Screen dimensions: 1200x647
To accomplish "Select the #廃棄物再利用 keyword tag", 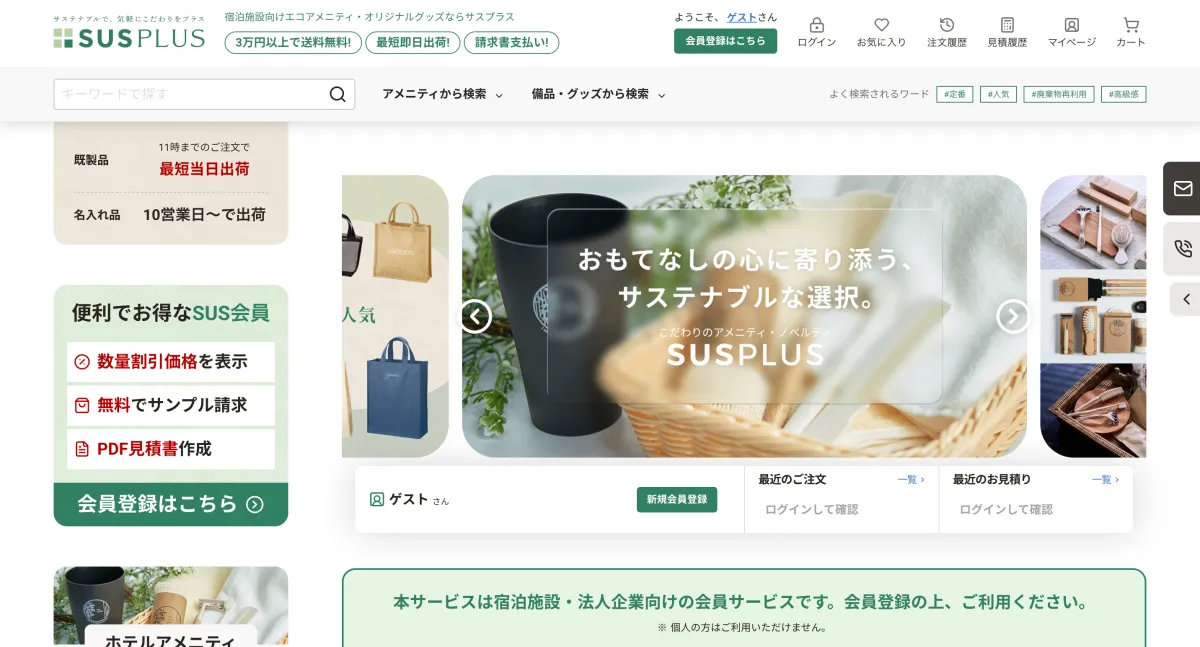I will click(x=1058, y=94).
